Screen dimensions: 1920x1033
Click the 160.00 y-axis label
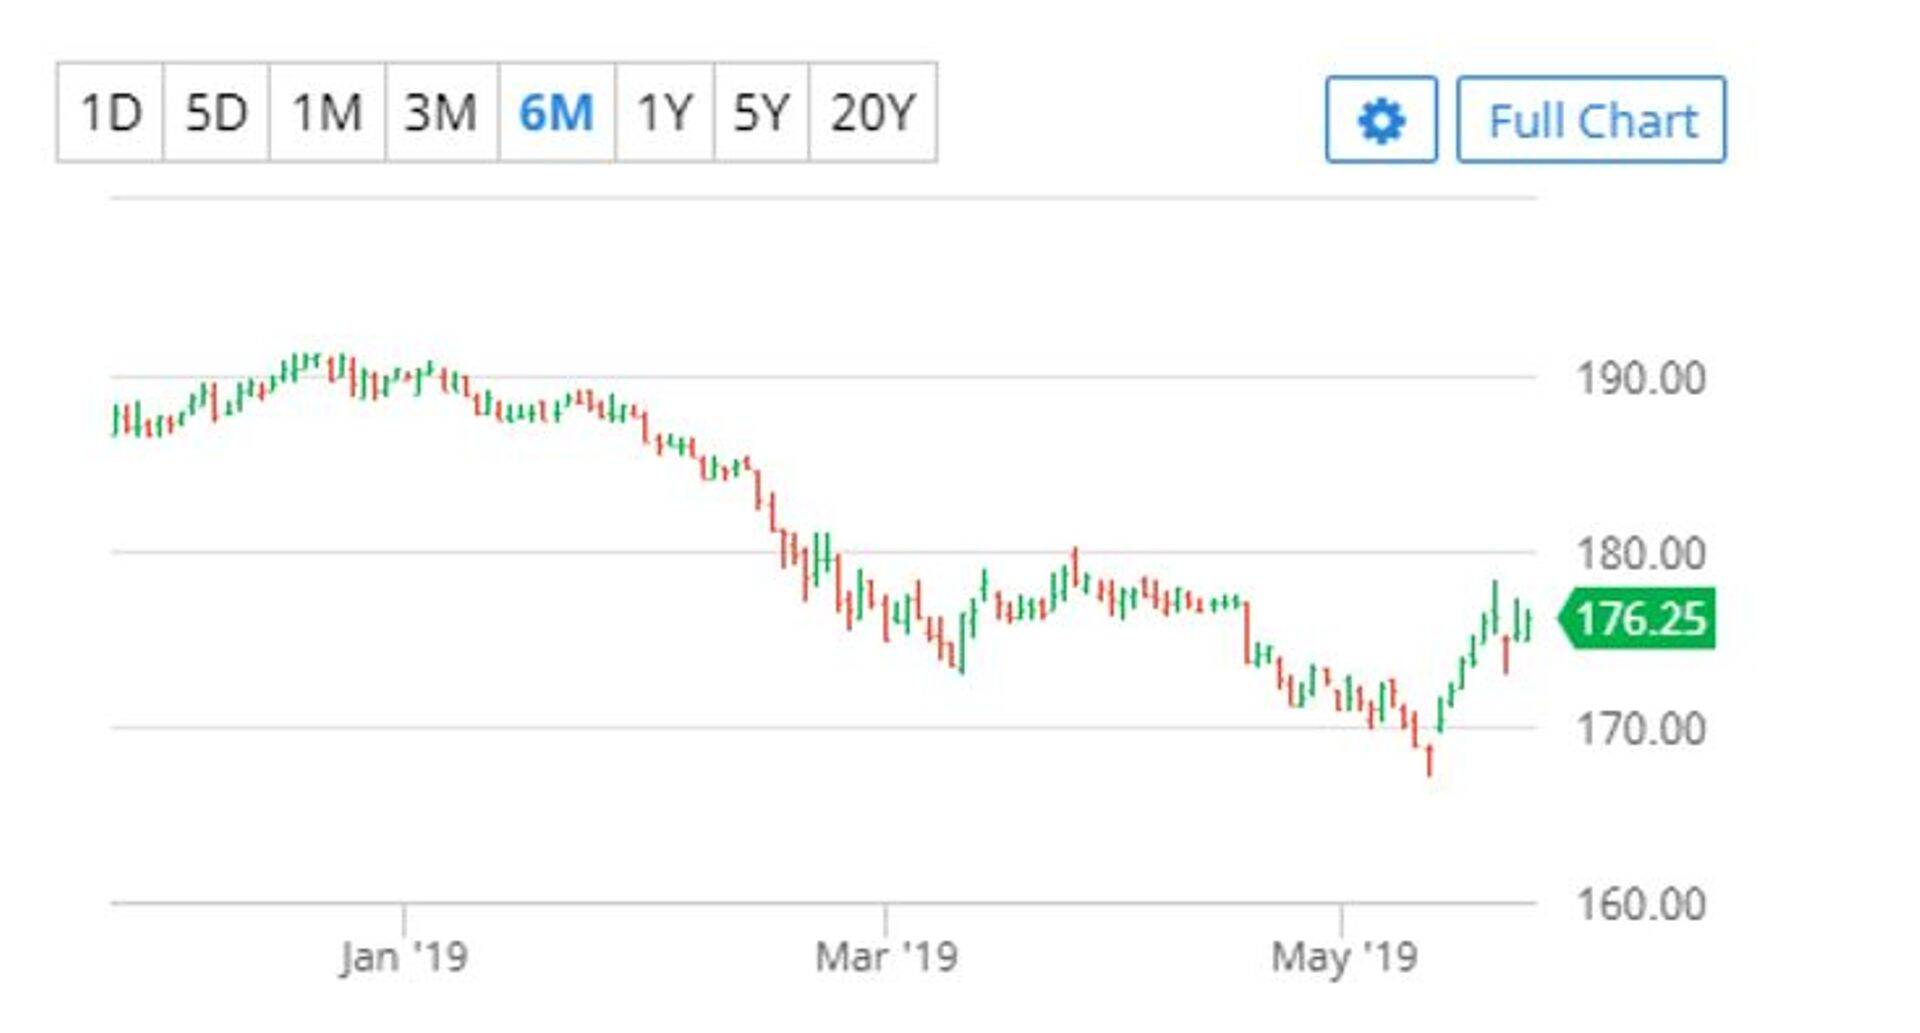tap(1640, 904)
